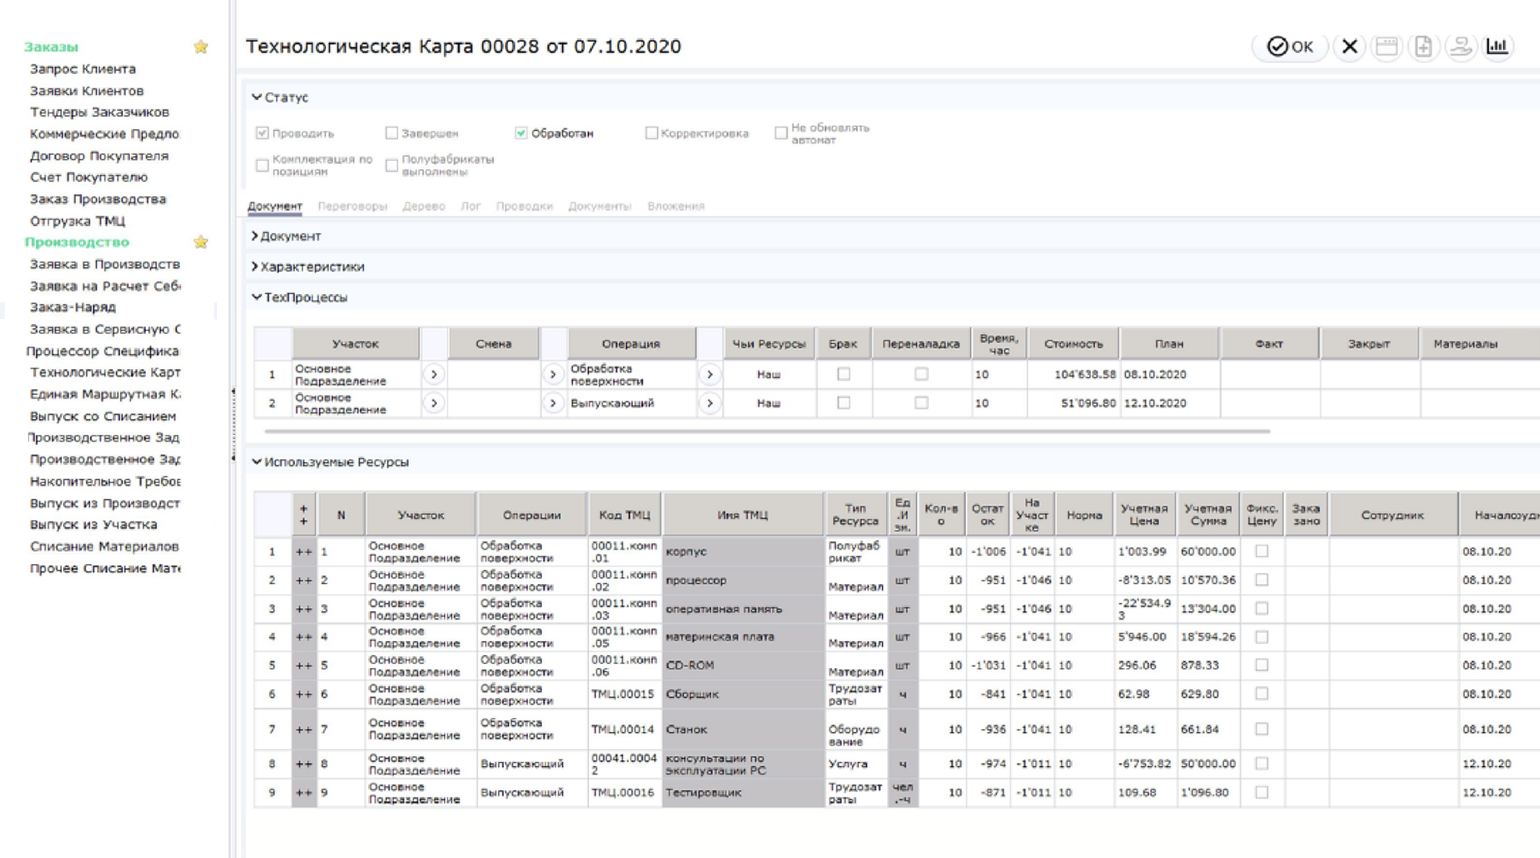The image size is (1540, 858).
Task: Click the hand icon in the header toolbar
Action: point(1460,46)
